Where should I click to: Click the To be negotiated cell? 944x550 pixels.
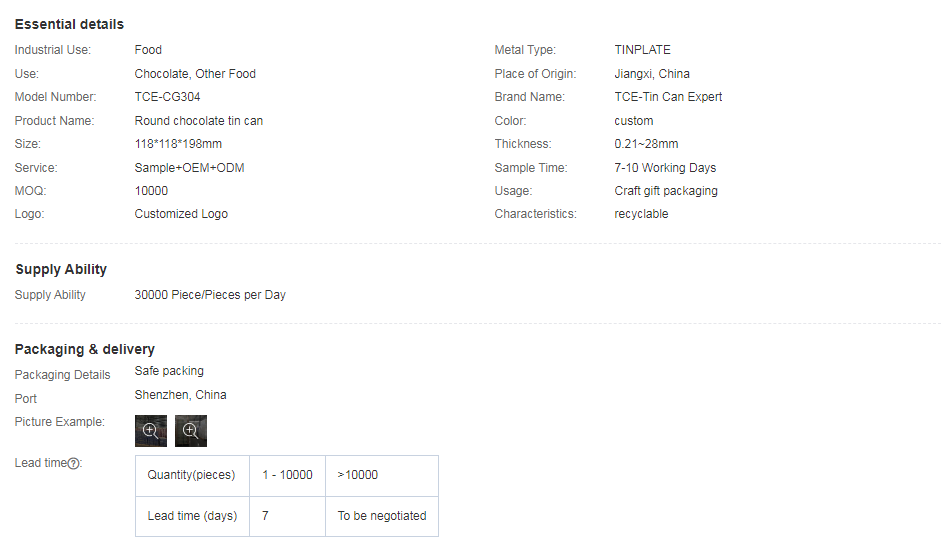[x=381, y=516]
